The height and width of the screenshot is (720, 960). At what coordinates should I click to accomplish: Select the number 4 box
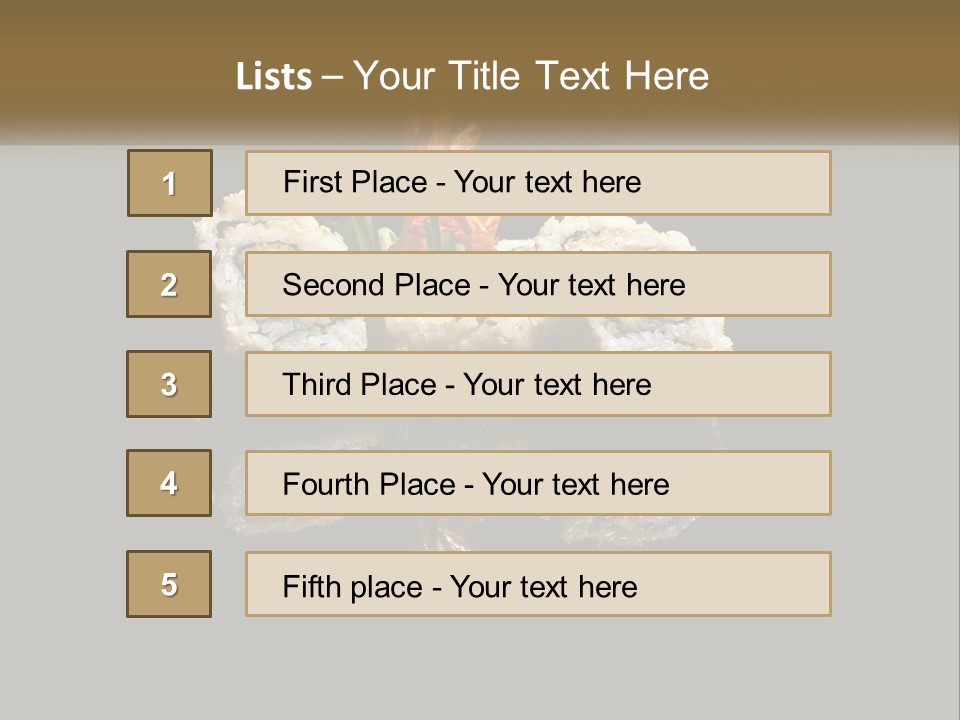coord(169,483)
